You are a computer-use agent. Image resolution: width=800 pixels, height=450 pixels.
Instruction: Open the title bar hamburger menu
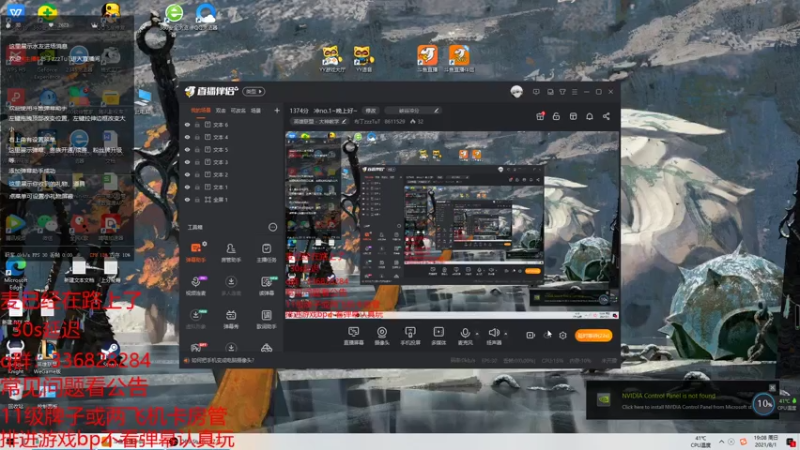click(574, 92)
